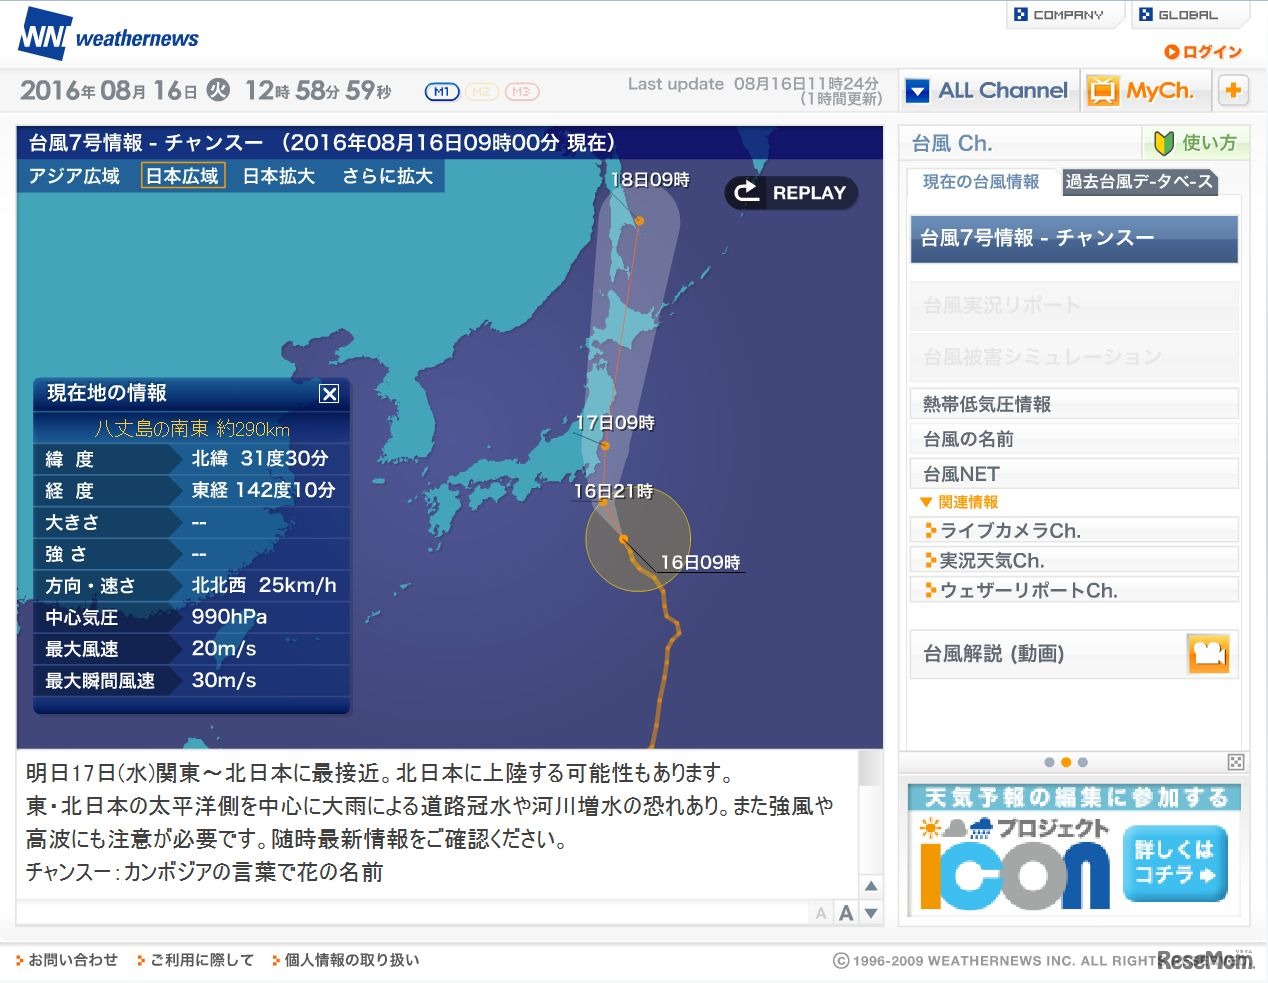The height and width of the screenshot is (983, 1268).
Task: Open MyCh. via the orange TV icon
Action: pyautogui.click(x=1103, y=90)
